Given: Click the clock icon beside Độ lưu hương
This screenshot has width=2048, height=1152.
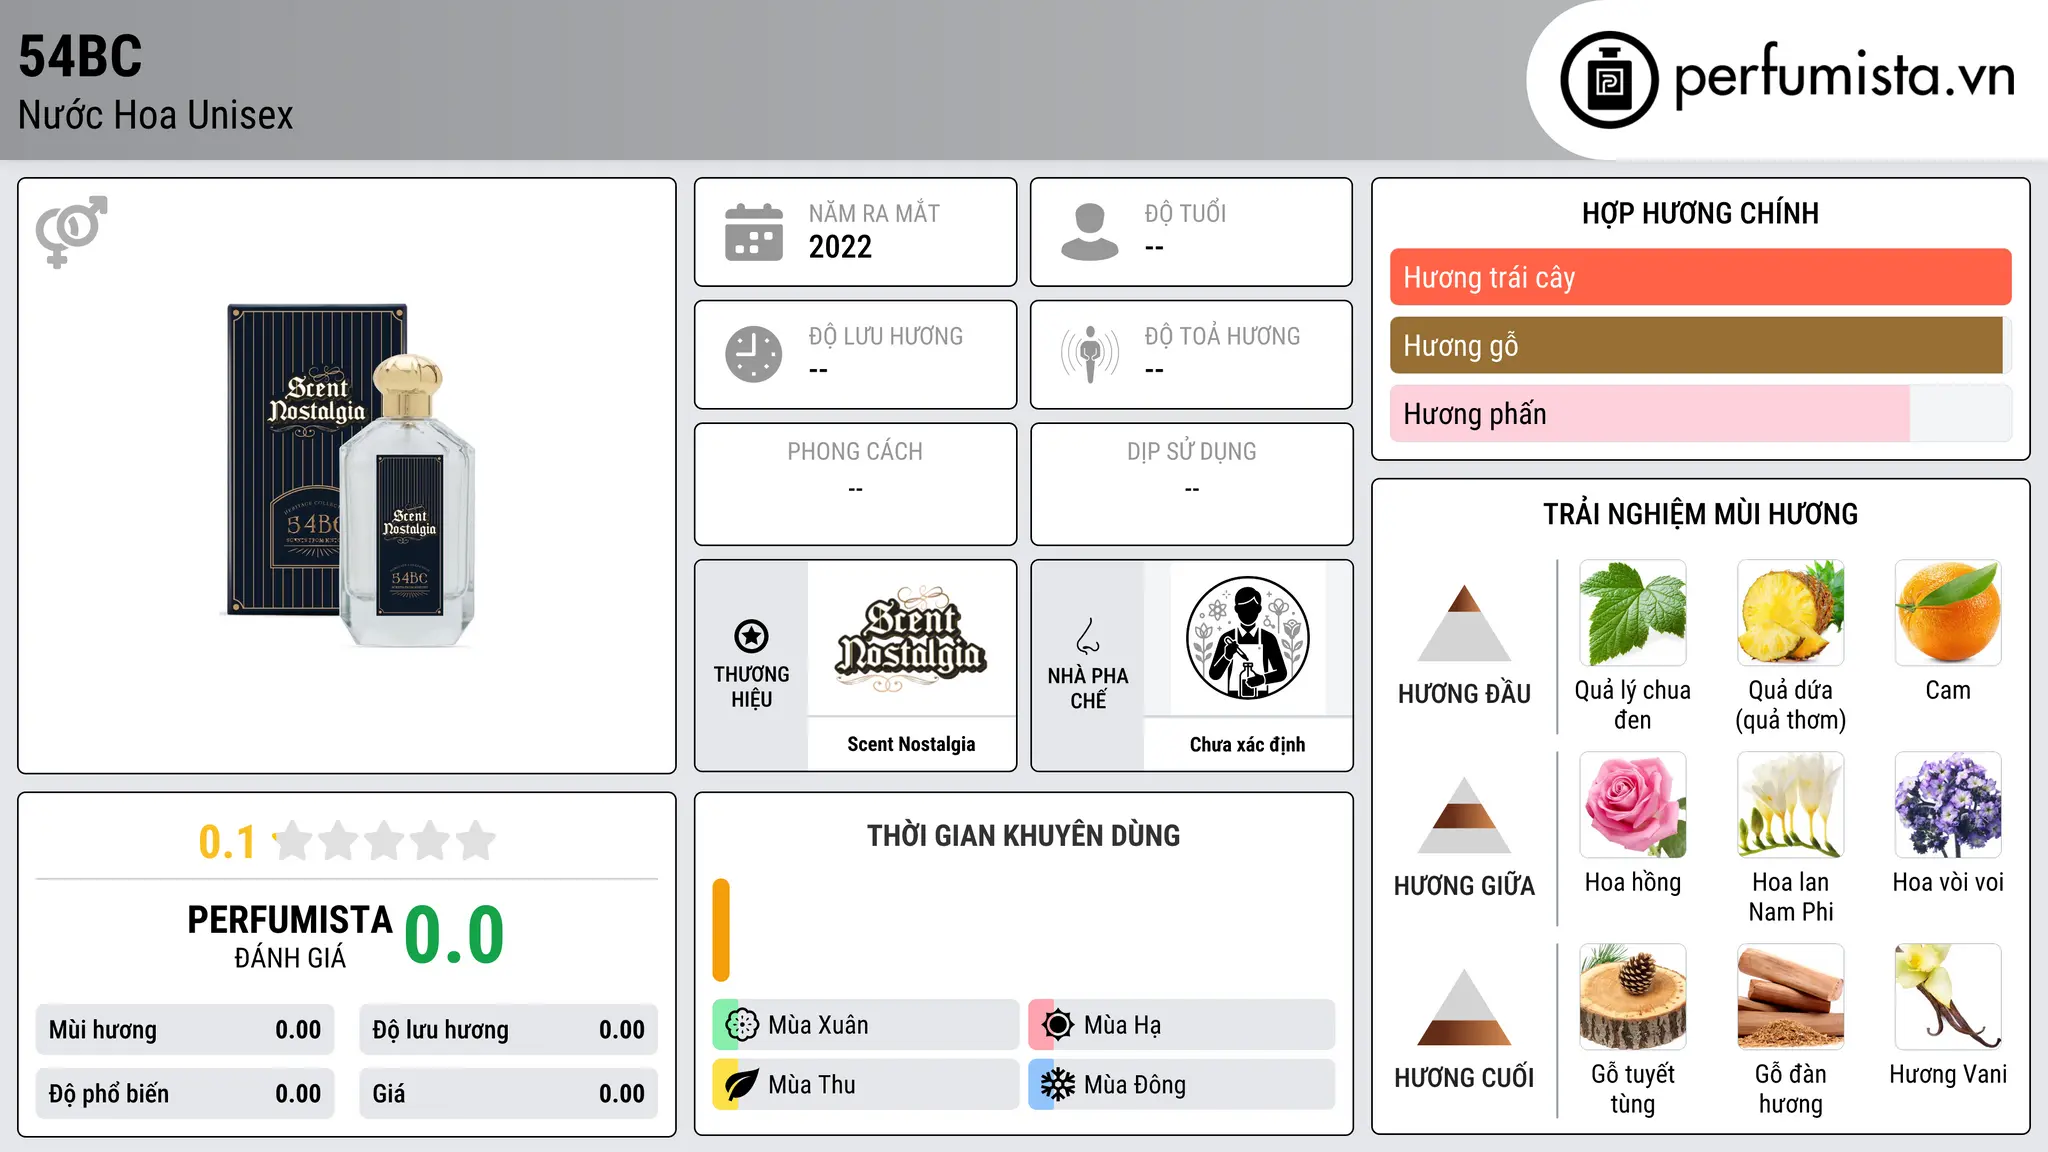Looking at the screenshot, I should [x=754, y=354].
